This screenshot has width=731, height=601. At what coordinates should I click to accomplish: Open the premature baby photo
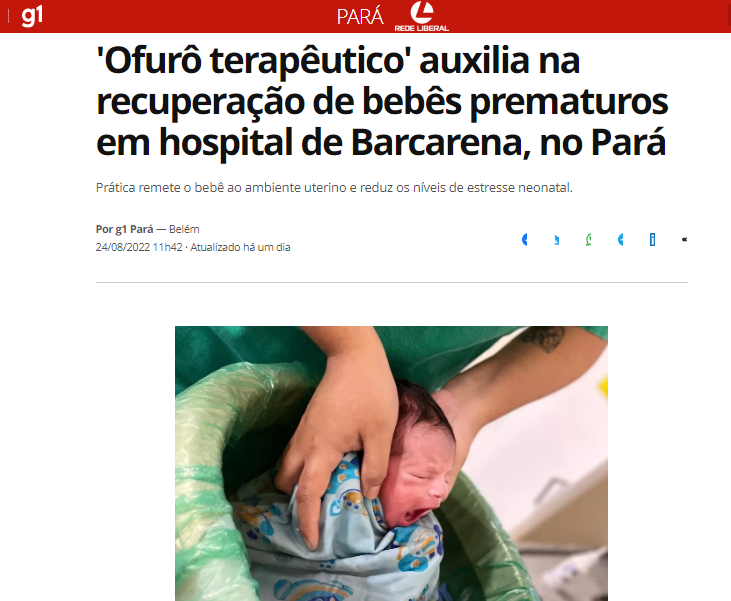point(391,463)
